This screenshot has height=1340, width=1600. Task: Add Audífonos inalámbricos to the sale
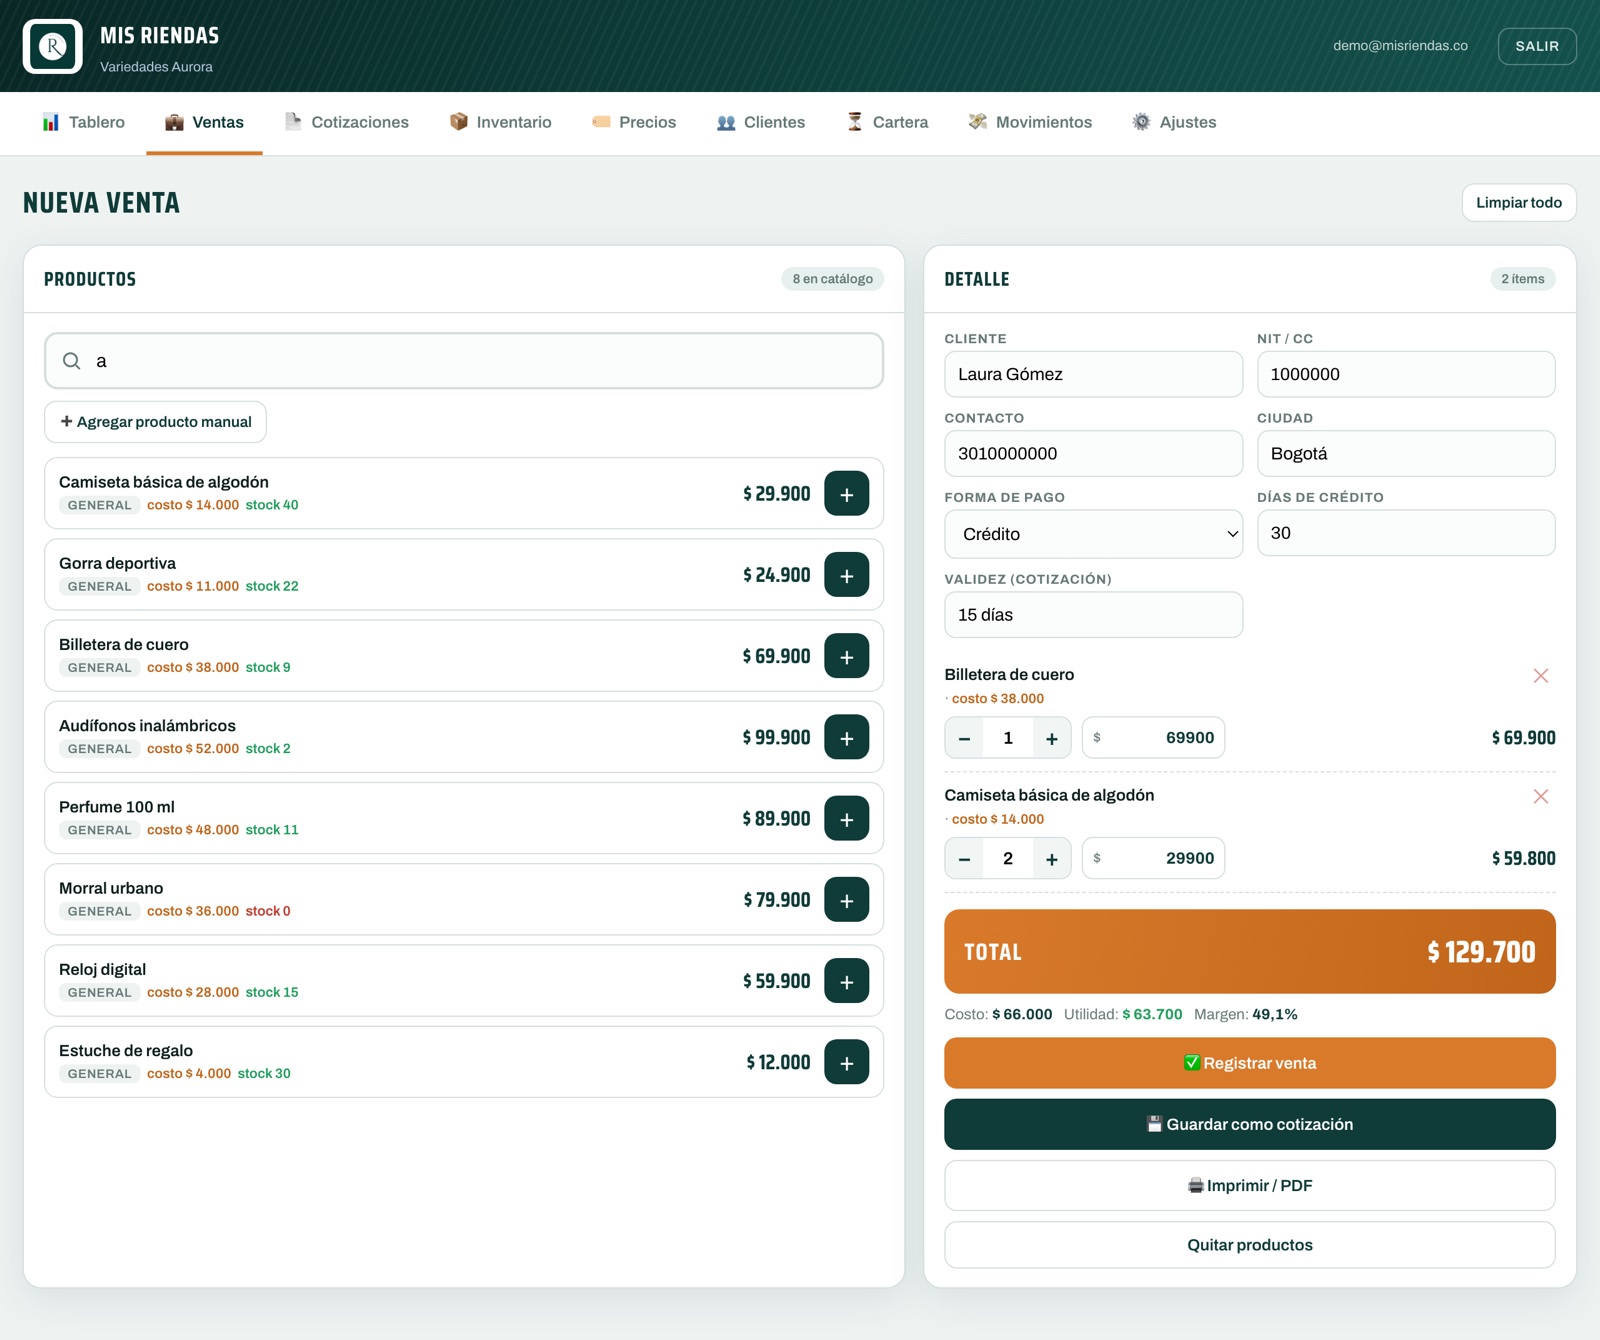coord(846,737)
